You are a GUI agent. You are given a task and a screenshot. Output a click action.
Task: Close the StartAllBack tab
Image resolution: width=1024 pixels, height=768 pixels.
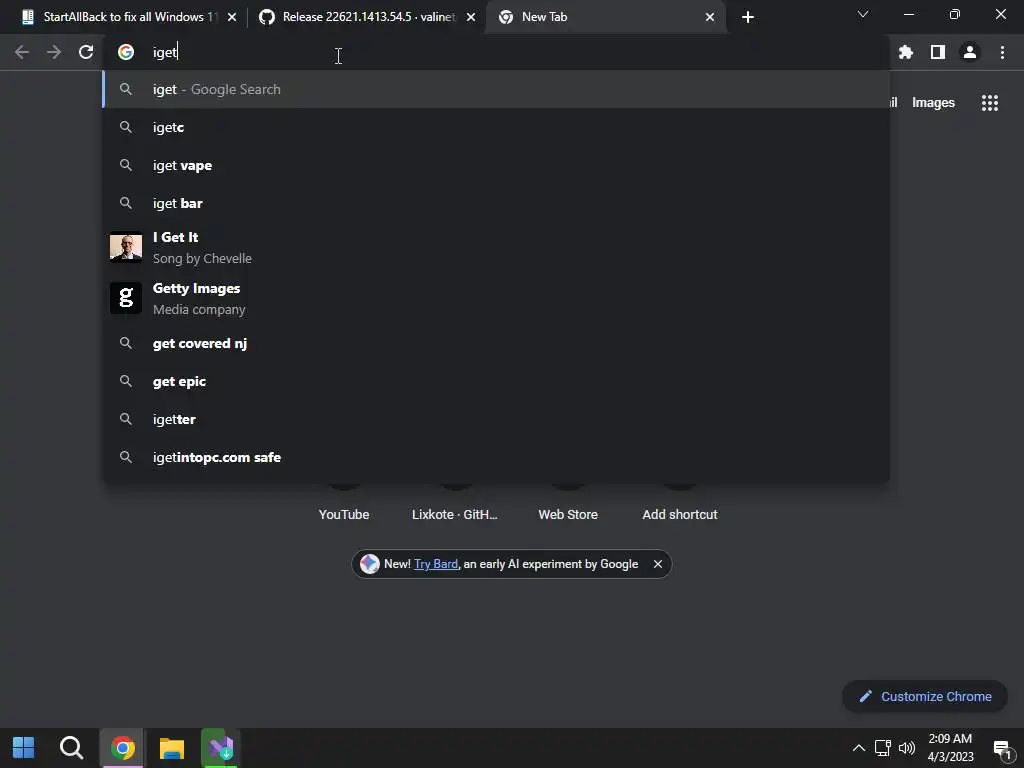[x=232, y=17]
